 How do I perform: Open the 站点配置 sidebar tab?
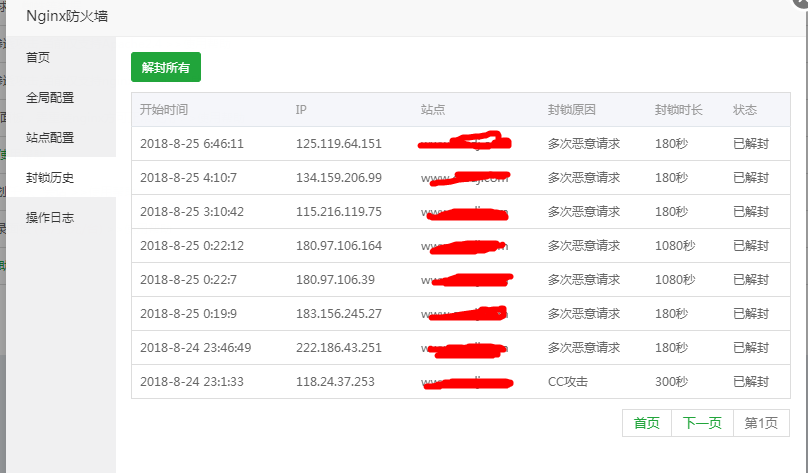coord(50,137)
